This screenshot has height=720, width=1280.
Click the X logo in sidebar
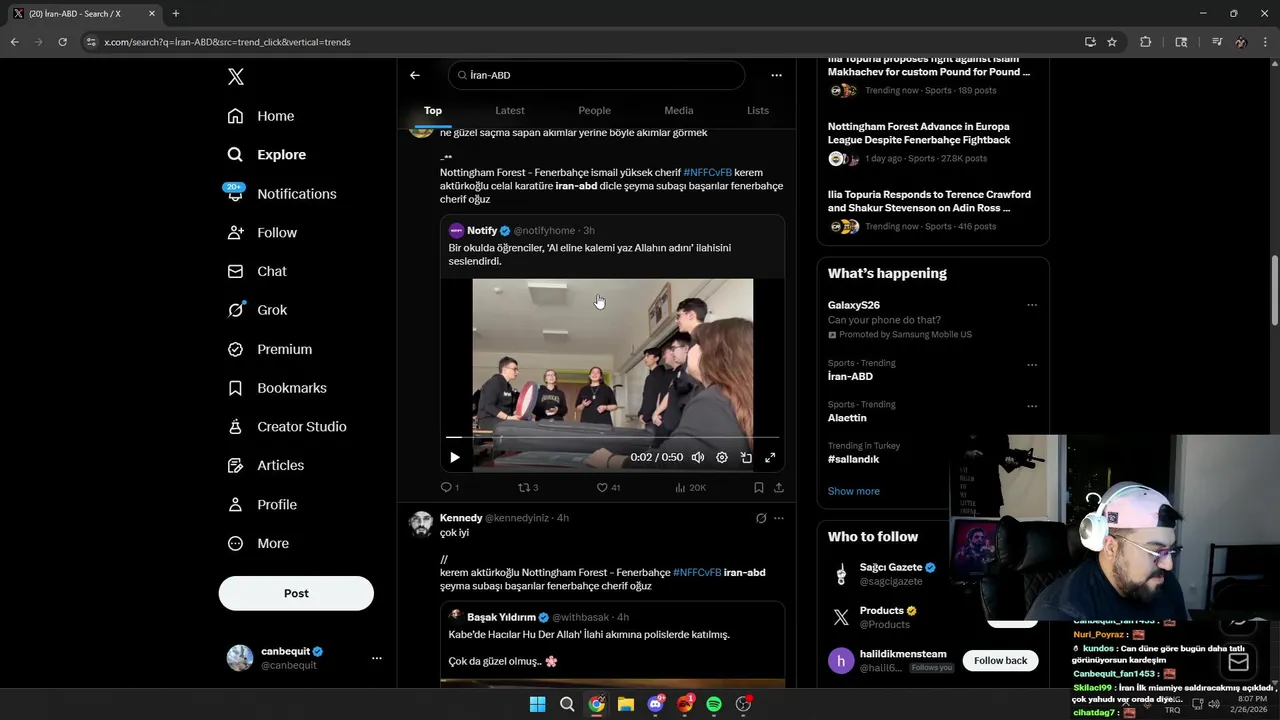pyautogui.click(x=235, y=77)
